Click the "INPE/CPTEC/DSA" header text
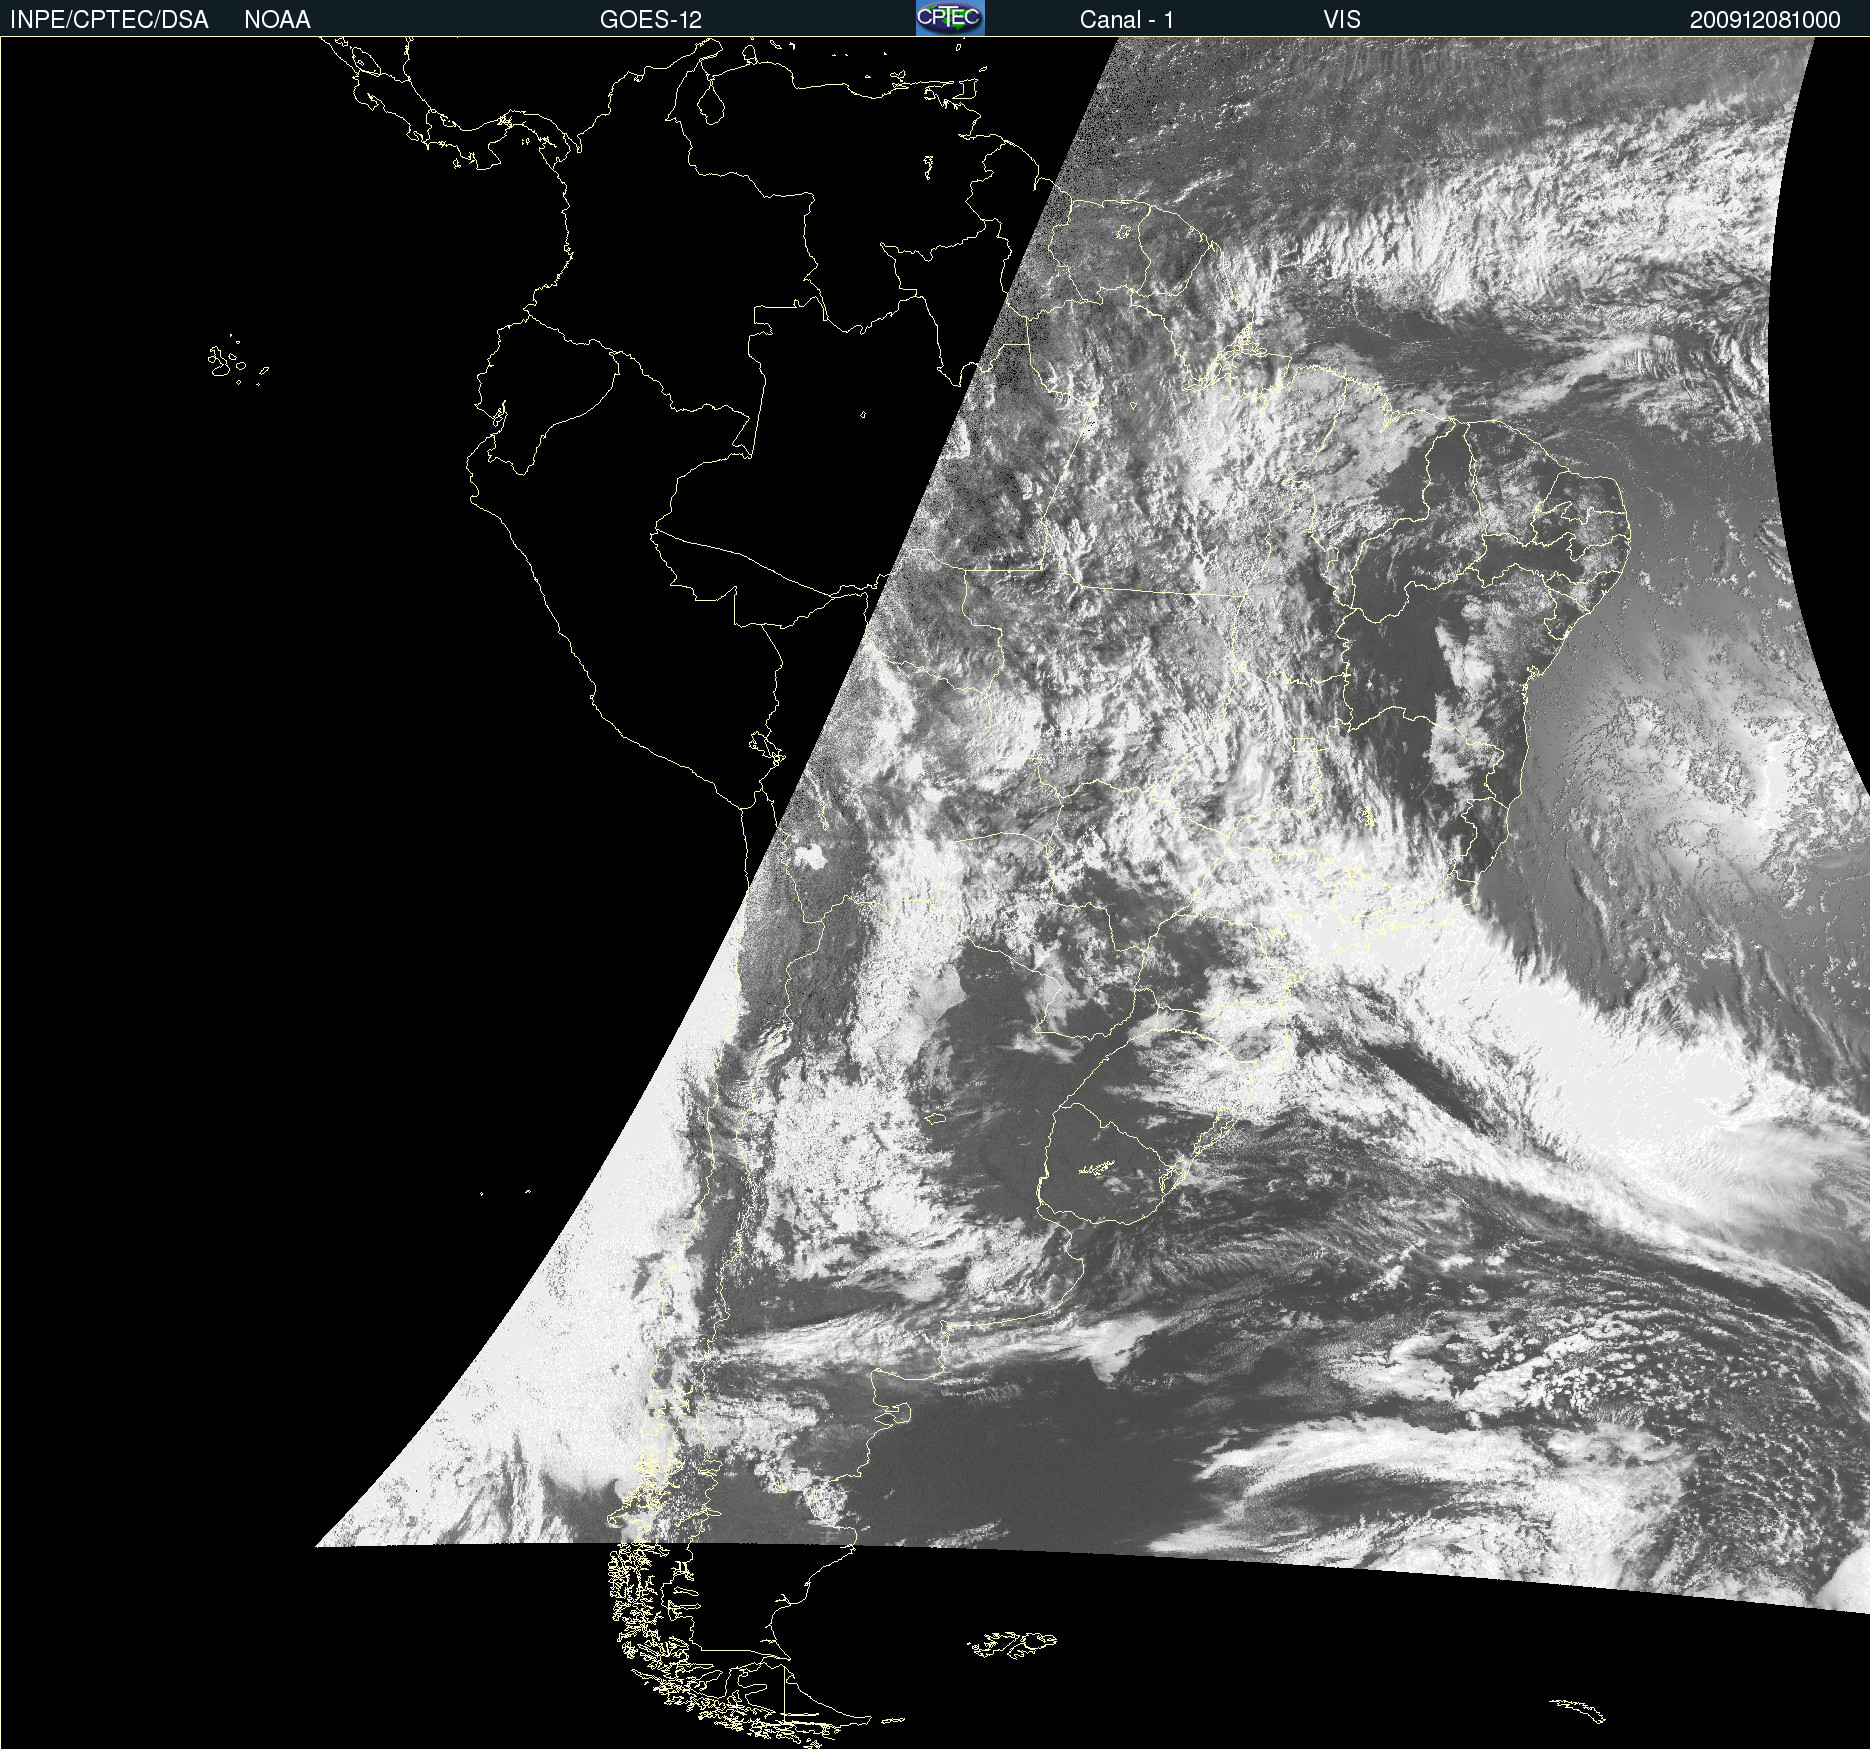The height and width of the screenshot is (1750, 1870). pos(109,20)
